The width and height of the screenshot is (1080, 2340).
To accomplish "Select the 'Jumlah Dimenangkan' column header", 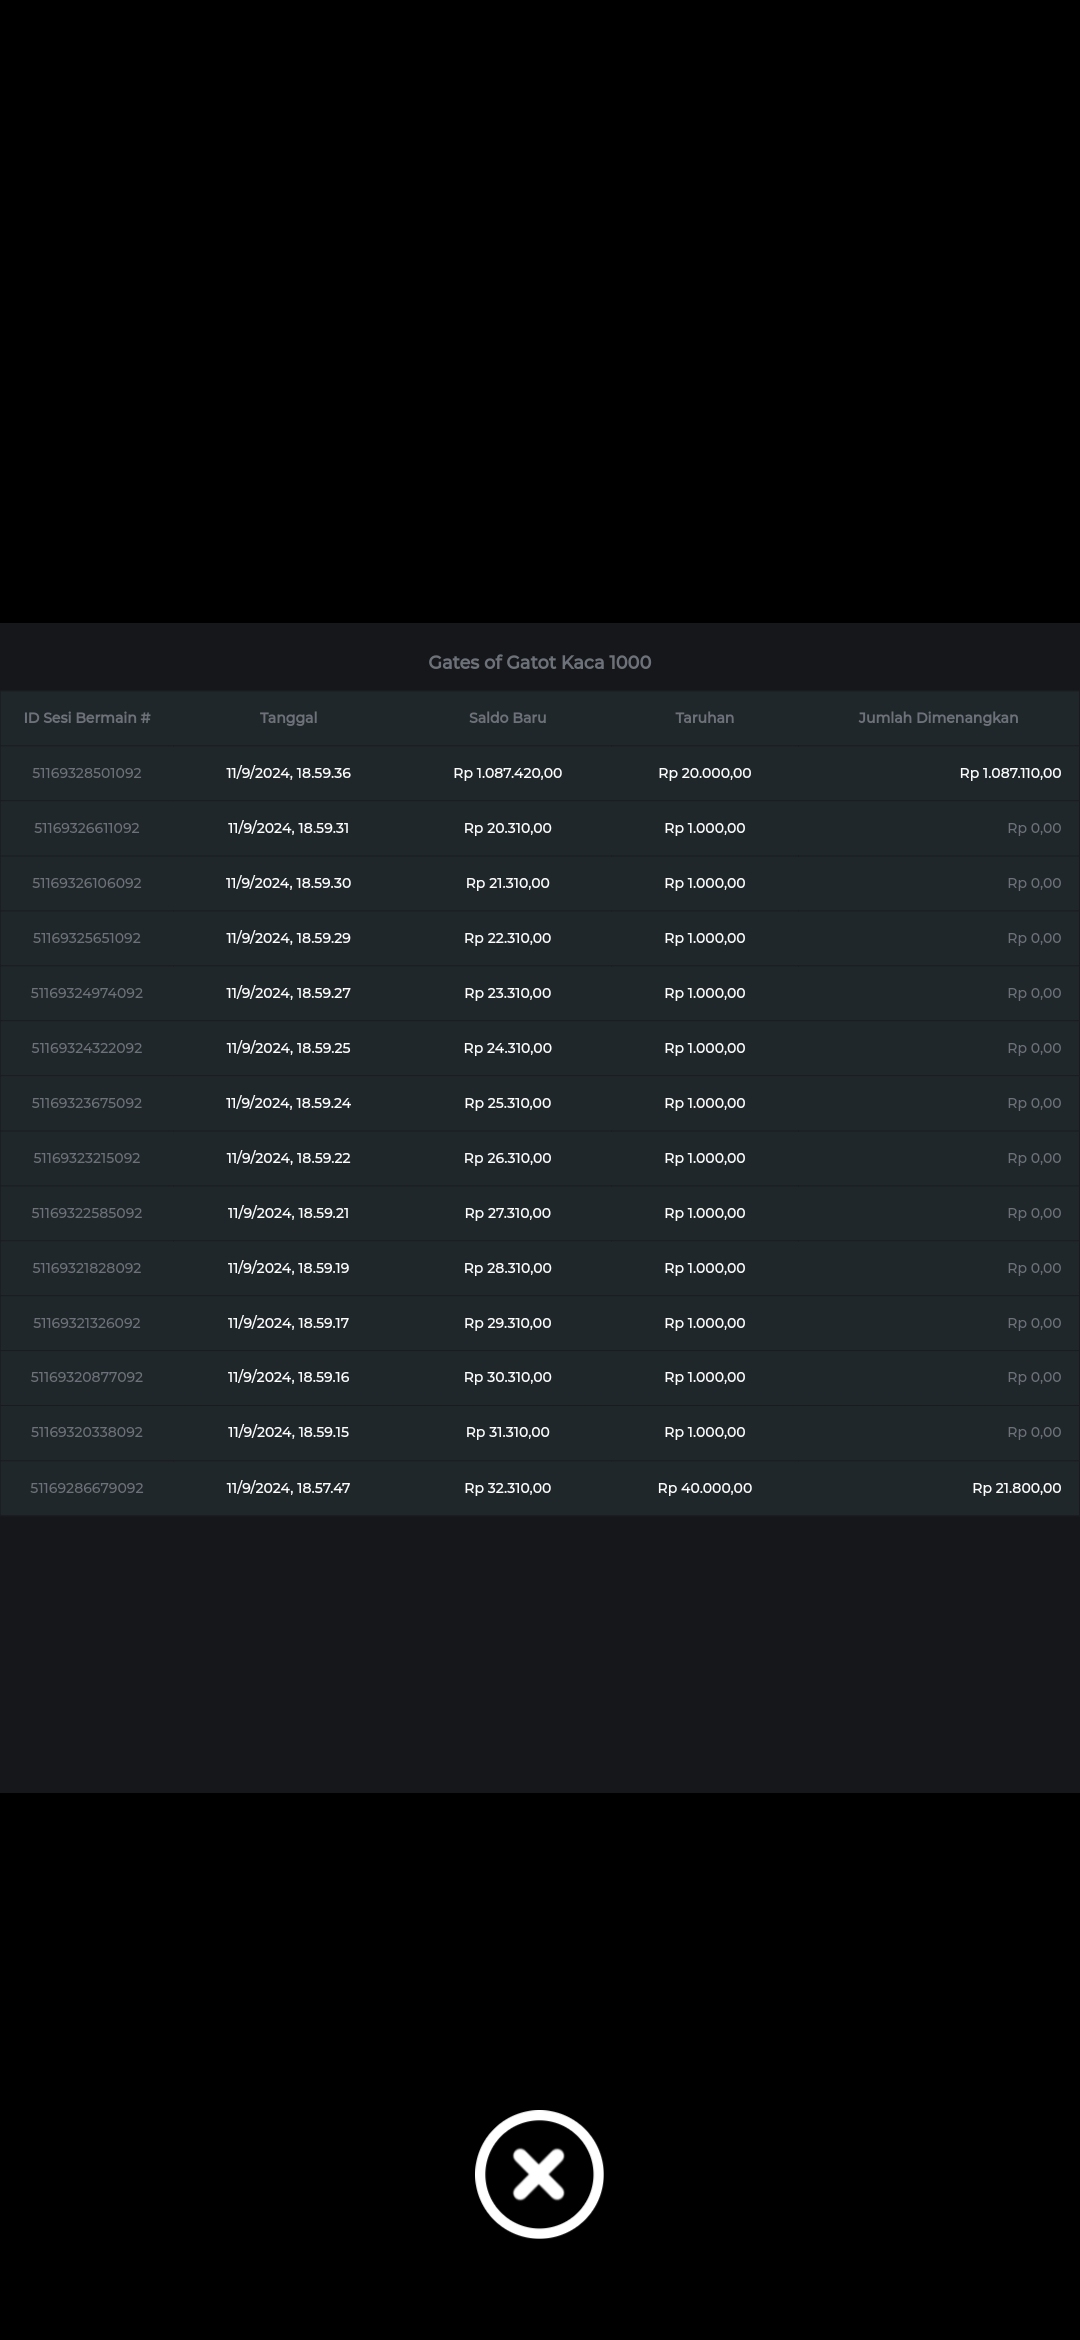I will [x=937, y=718].
